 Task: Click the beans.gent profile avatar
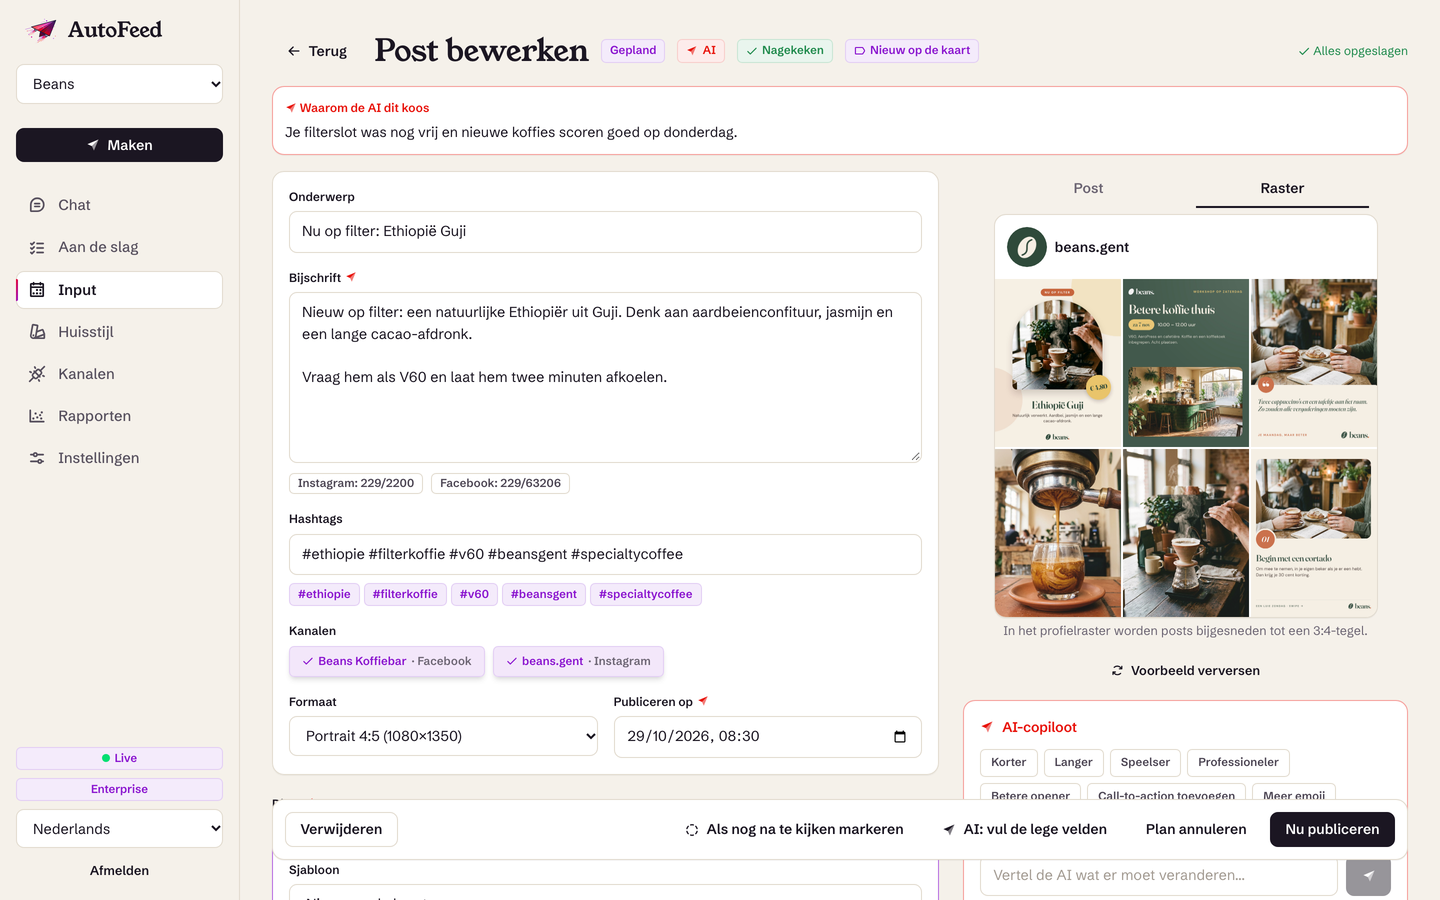(x=1027, y=247)
